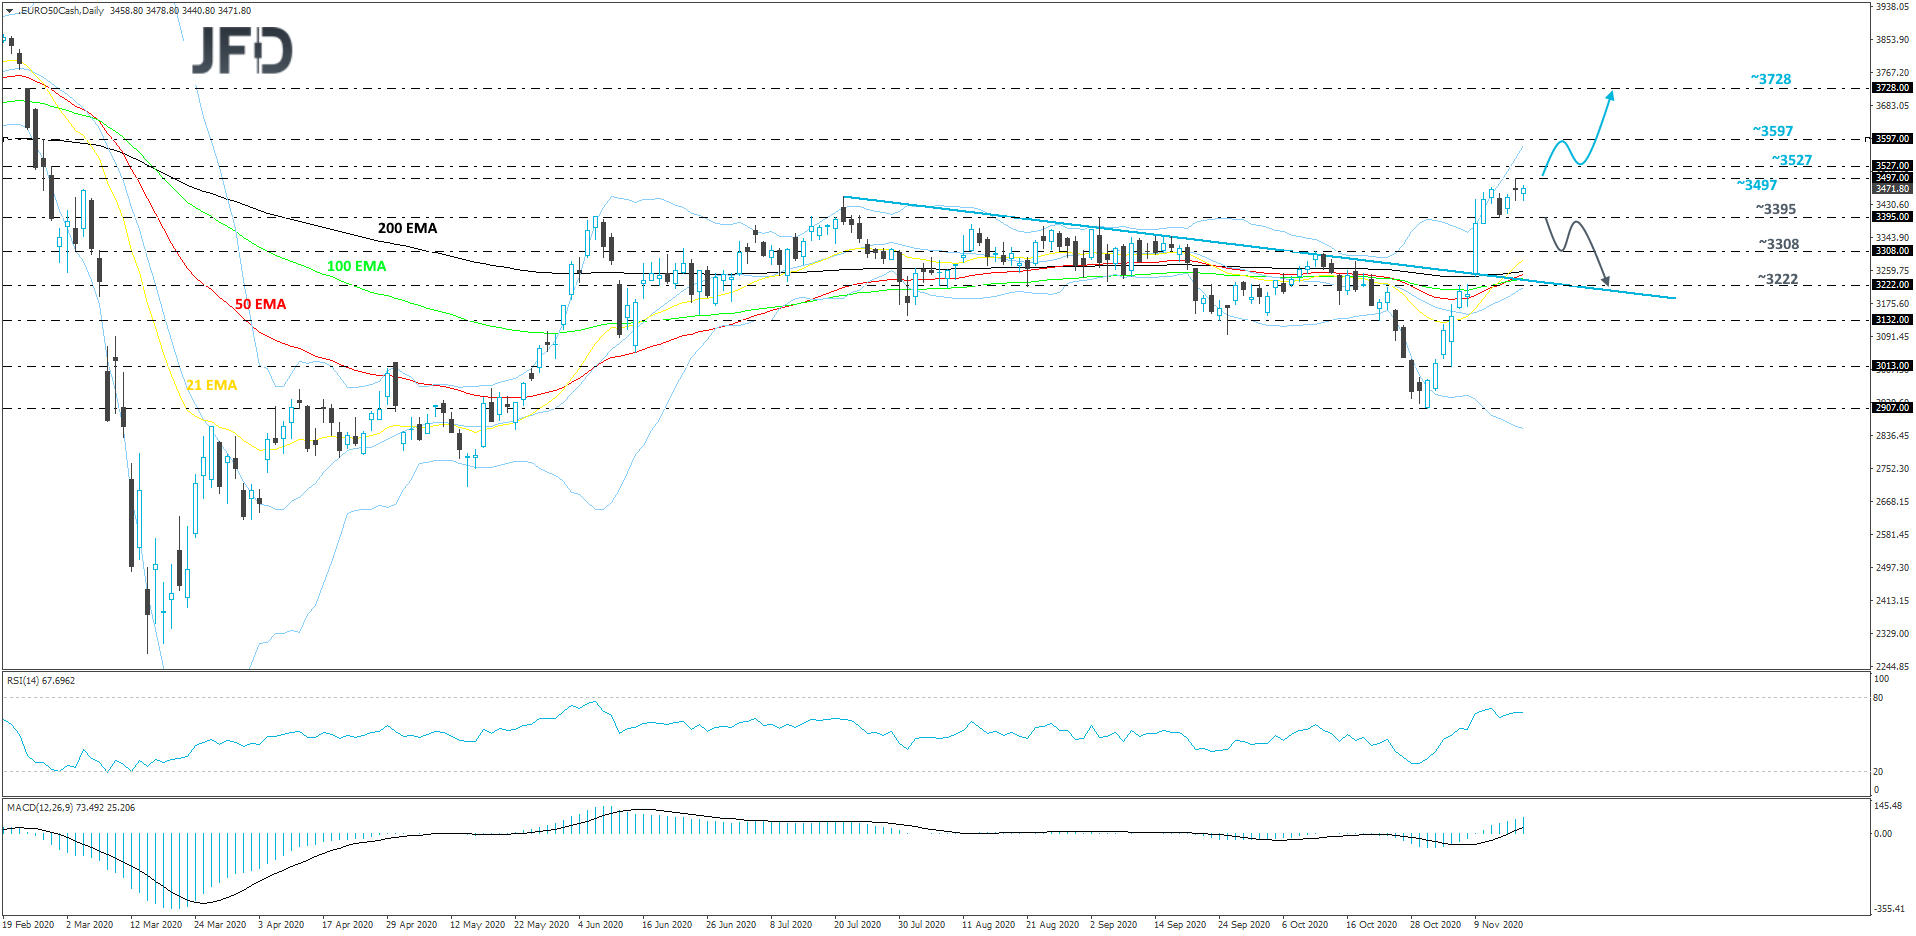The height and width of the screenshot is (936, 1916).
Task: Select the 3308.00 price axis tag
Action: (x=1892, y=251)
